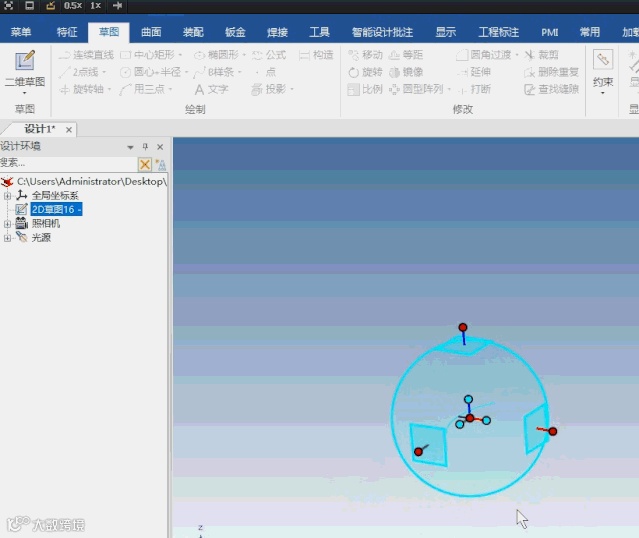Viewport: 639px width, 538px height.
Task: Open the 2点线 dropdown arrow
Action: pos(104,72)
